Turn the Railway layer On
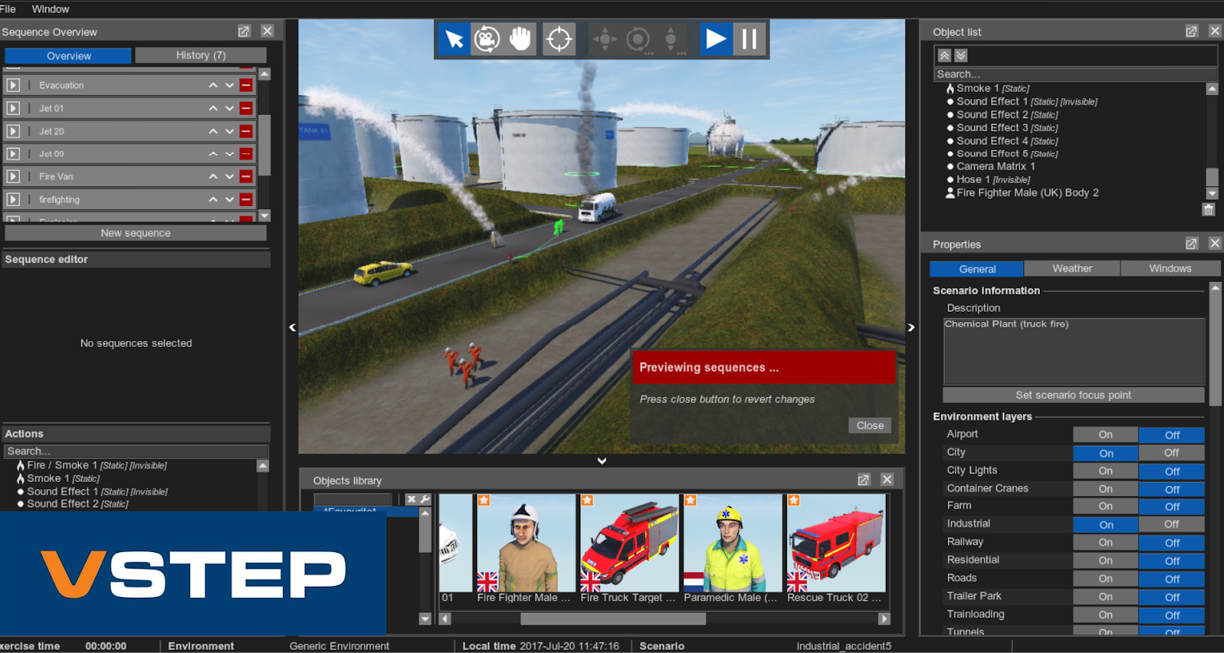This screenshot has height=653, width=1224. click(x=1105, y=543)
